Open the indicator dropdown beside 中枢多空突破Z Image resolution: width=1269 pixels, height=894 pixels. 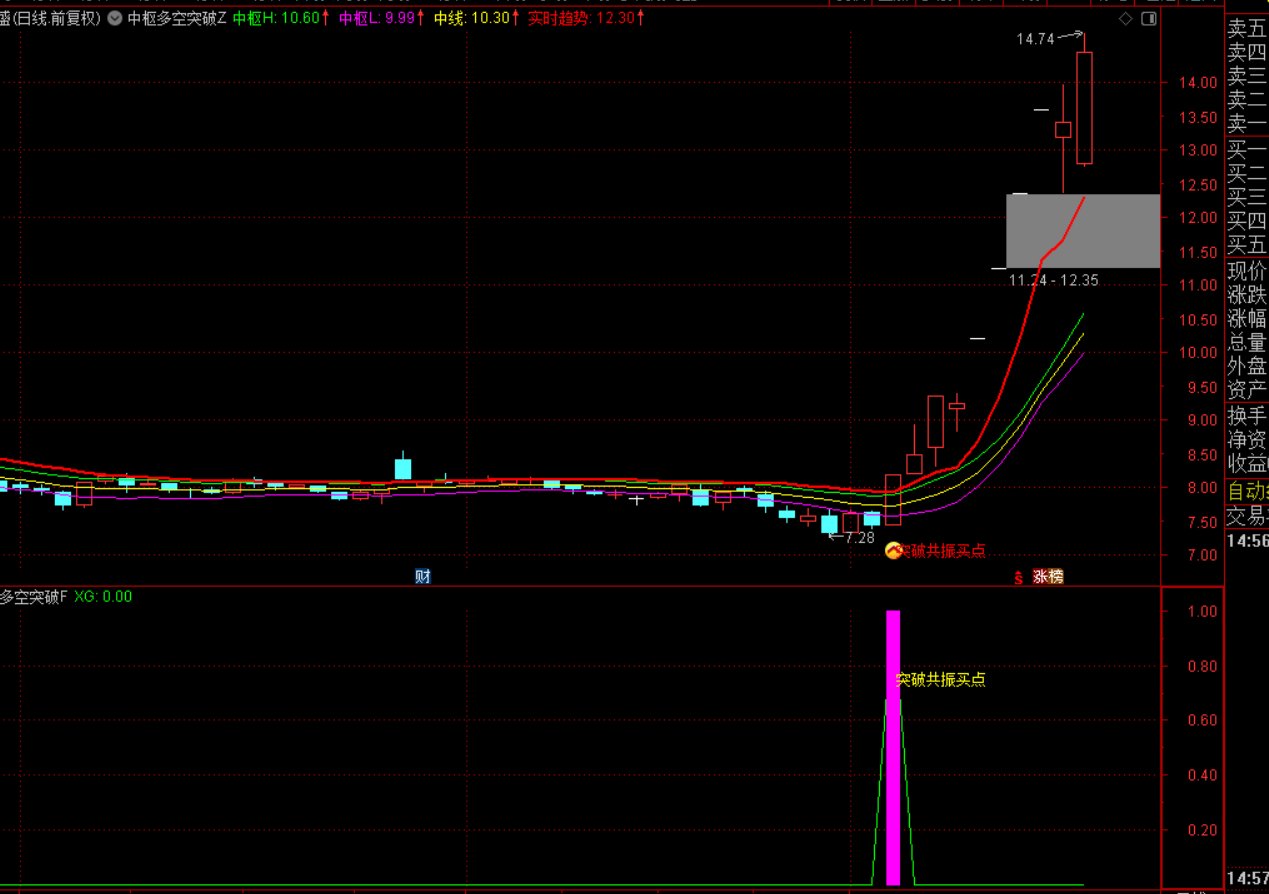click(x=115, y=18)
